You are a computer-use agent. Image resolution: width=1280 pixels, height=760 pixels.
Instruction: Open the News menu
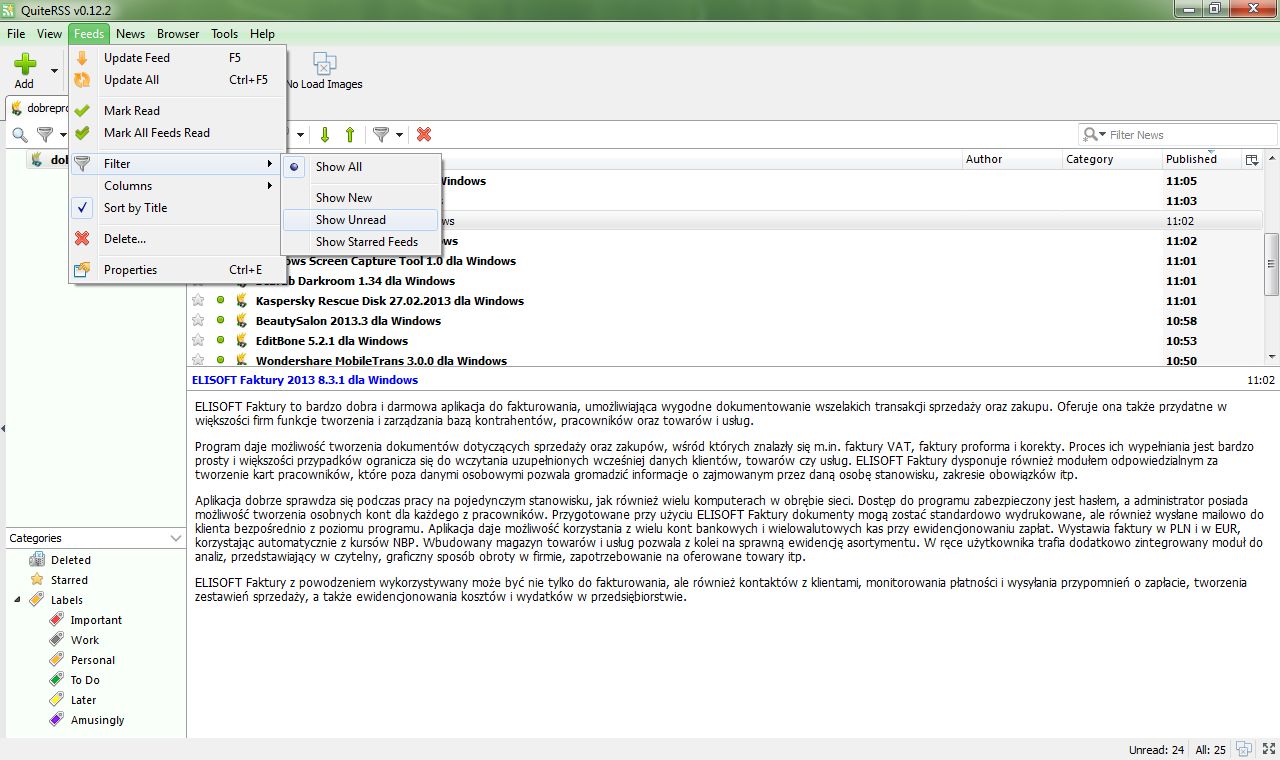pyautogui.click(x=130, y=34)
